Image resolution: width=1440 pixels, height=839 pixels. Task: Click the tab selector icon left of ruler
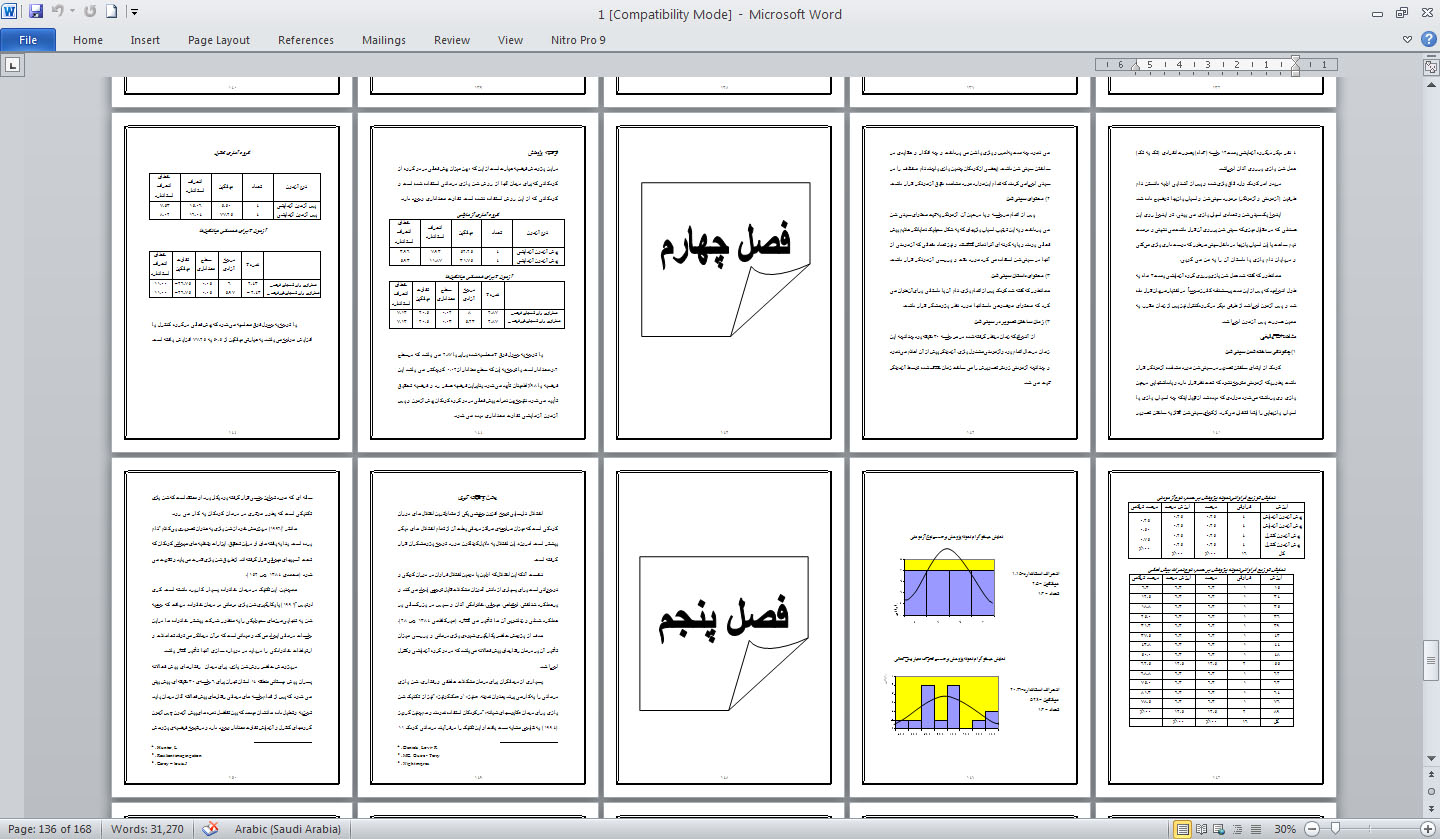[13, 65]
